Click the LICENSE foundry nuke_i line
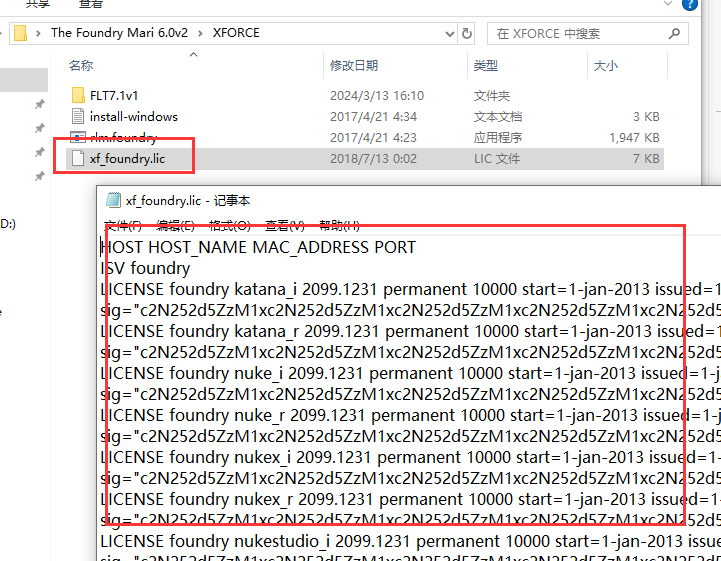Image resolution: width=721 pixels, height=561 pixels. pos(411,373)
